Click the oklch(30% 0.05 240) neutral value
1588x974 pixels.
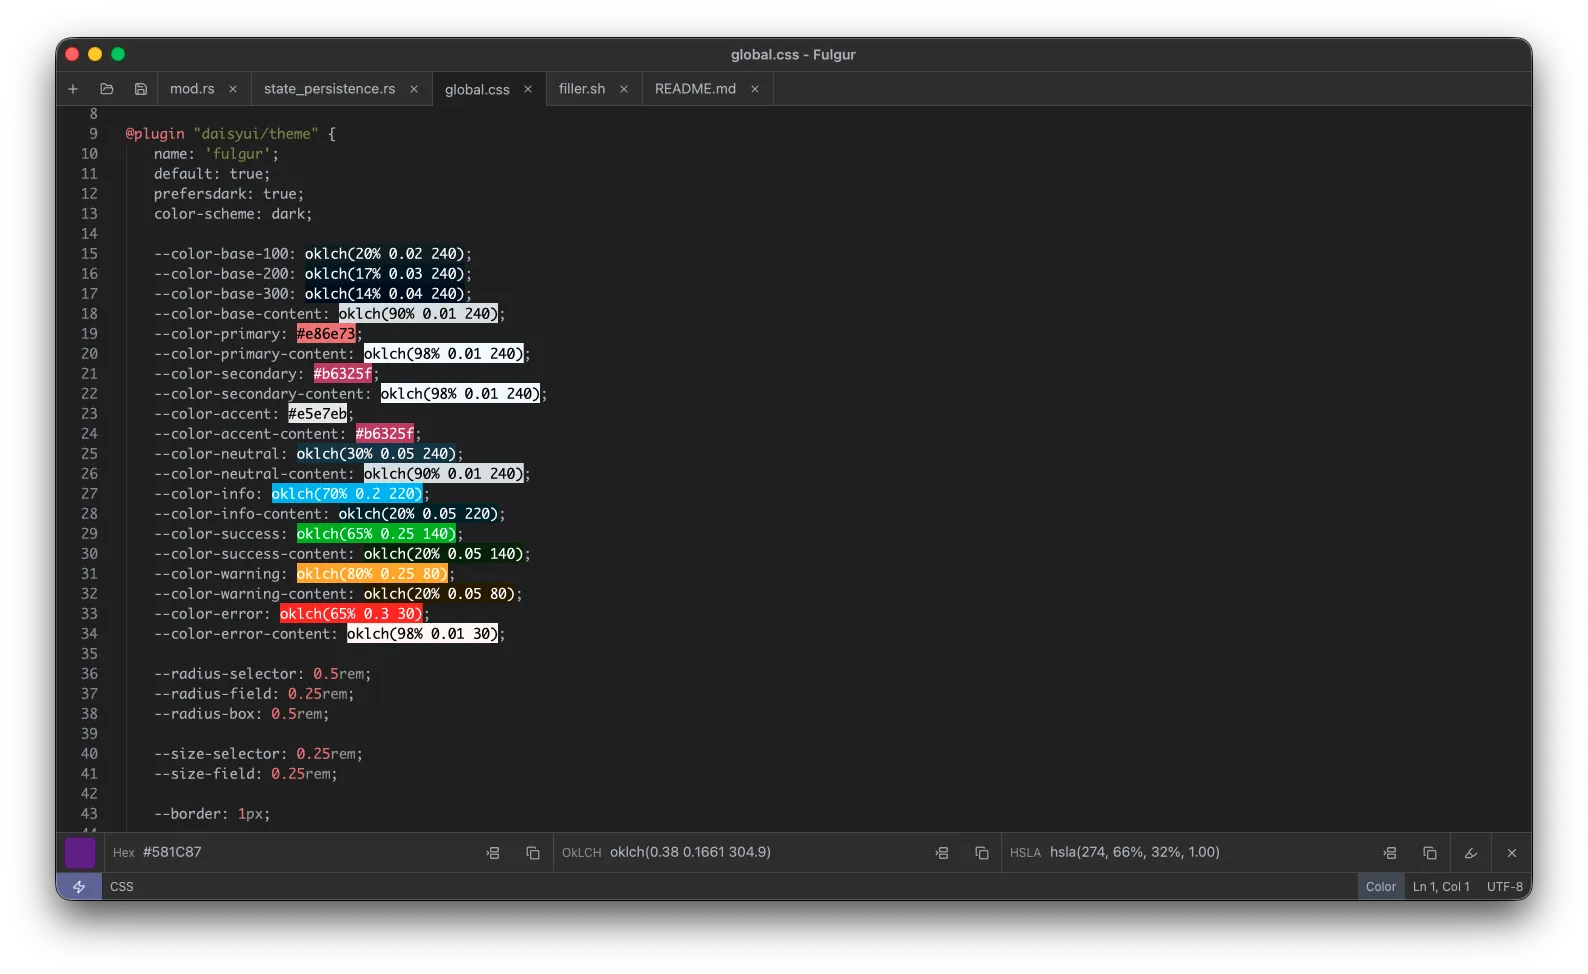376,454
